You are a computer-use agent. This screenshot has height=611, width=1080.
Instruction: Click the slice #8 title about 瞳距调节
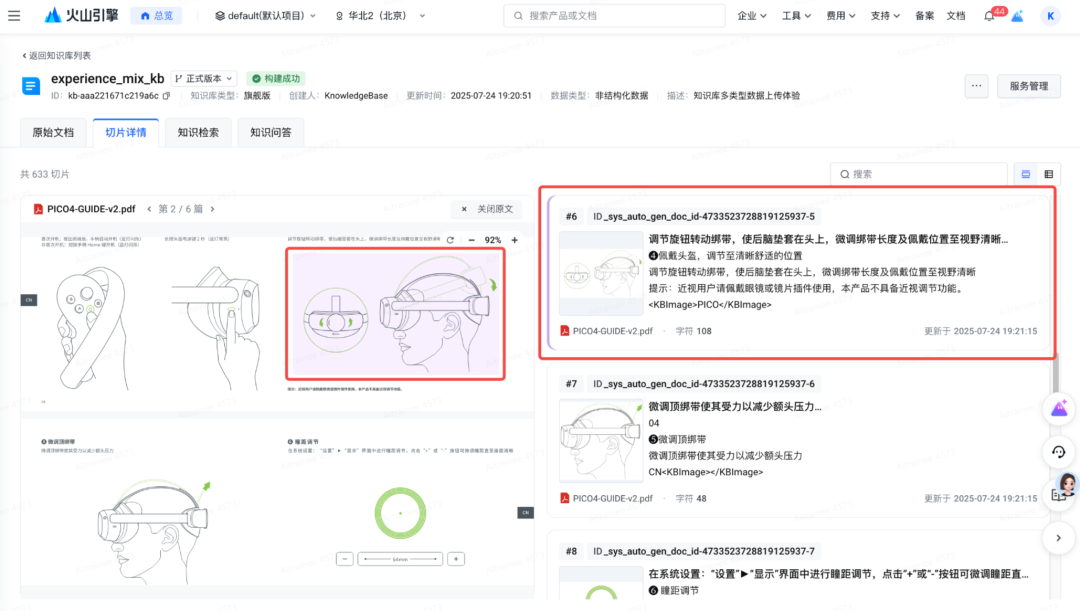pos(838,574)
